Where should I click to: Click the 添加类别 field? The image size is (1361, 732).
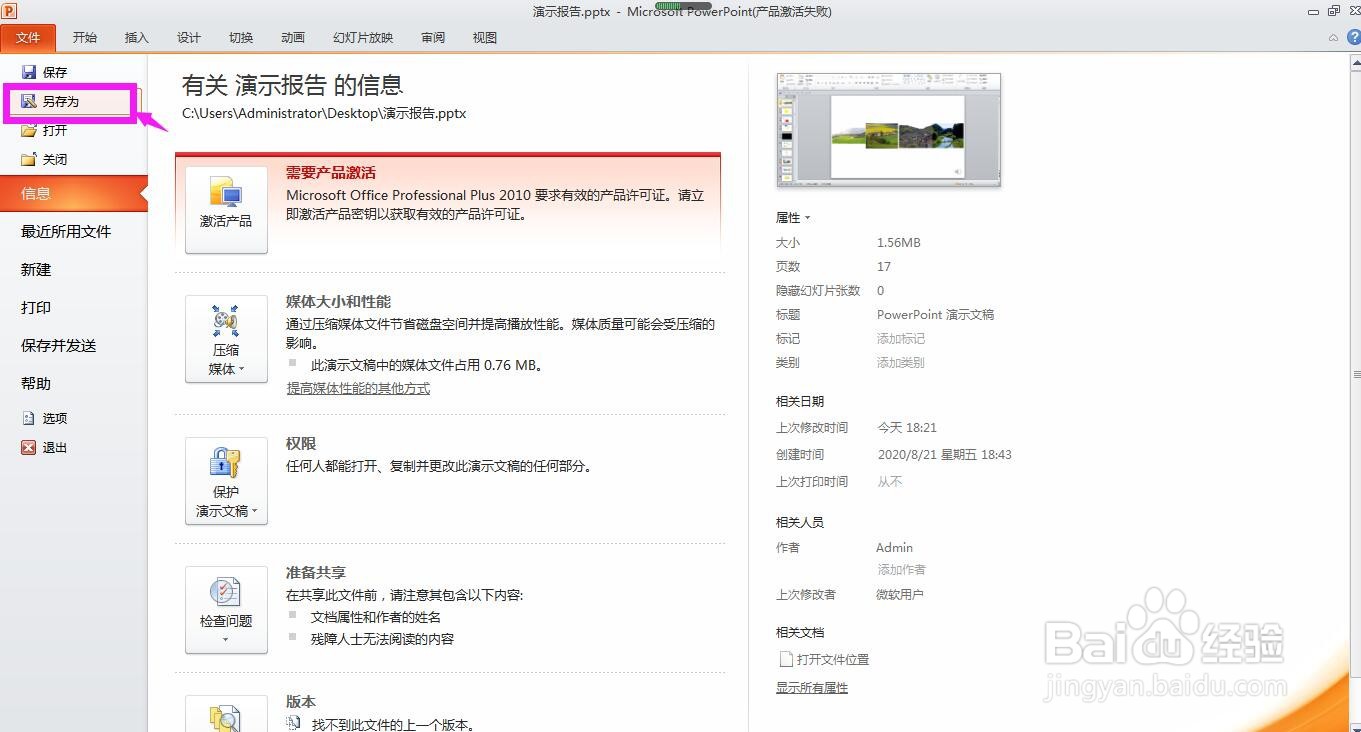coord(901,363)
